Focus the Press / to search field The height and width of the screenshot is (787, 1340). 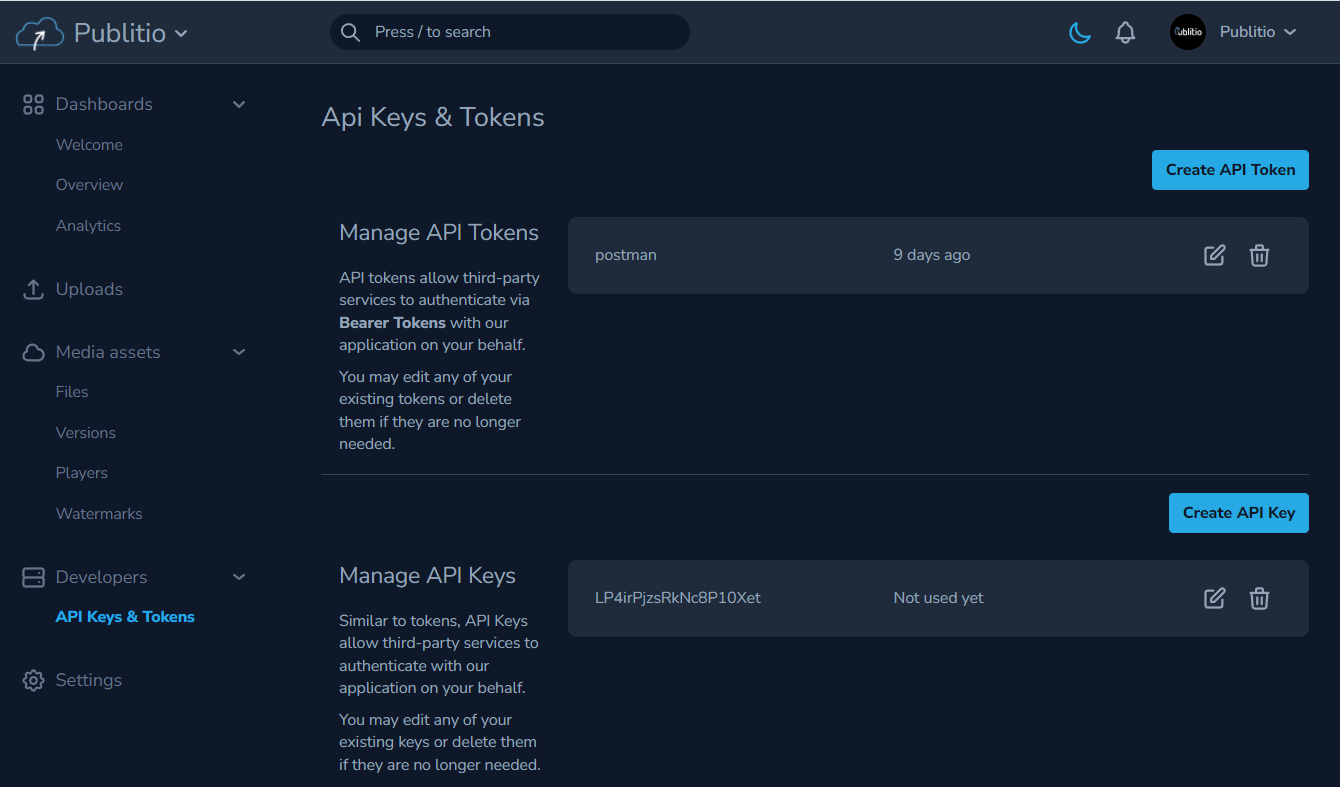tap(510, 32)
